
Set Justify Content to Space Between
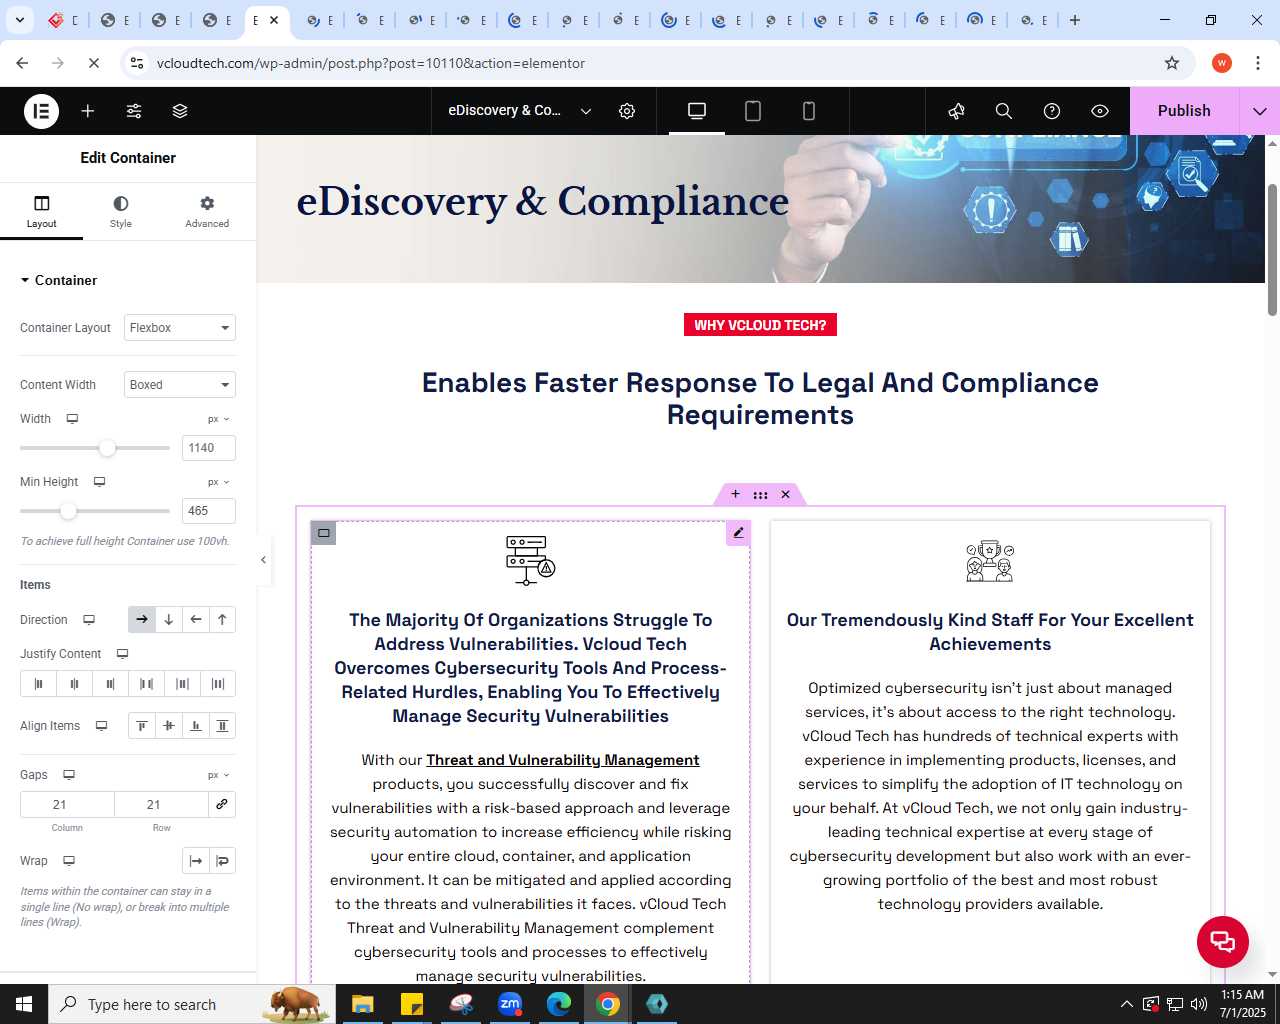coord(146,684)
